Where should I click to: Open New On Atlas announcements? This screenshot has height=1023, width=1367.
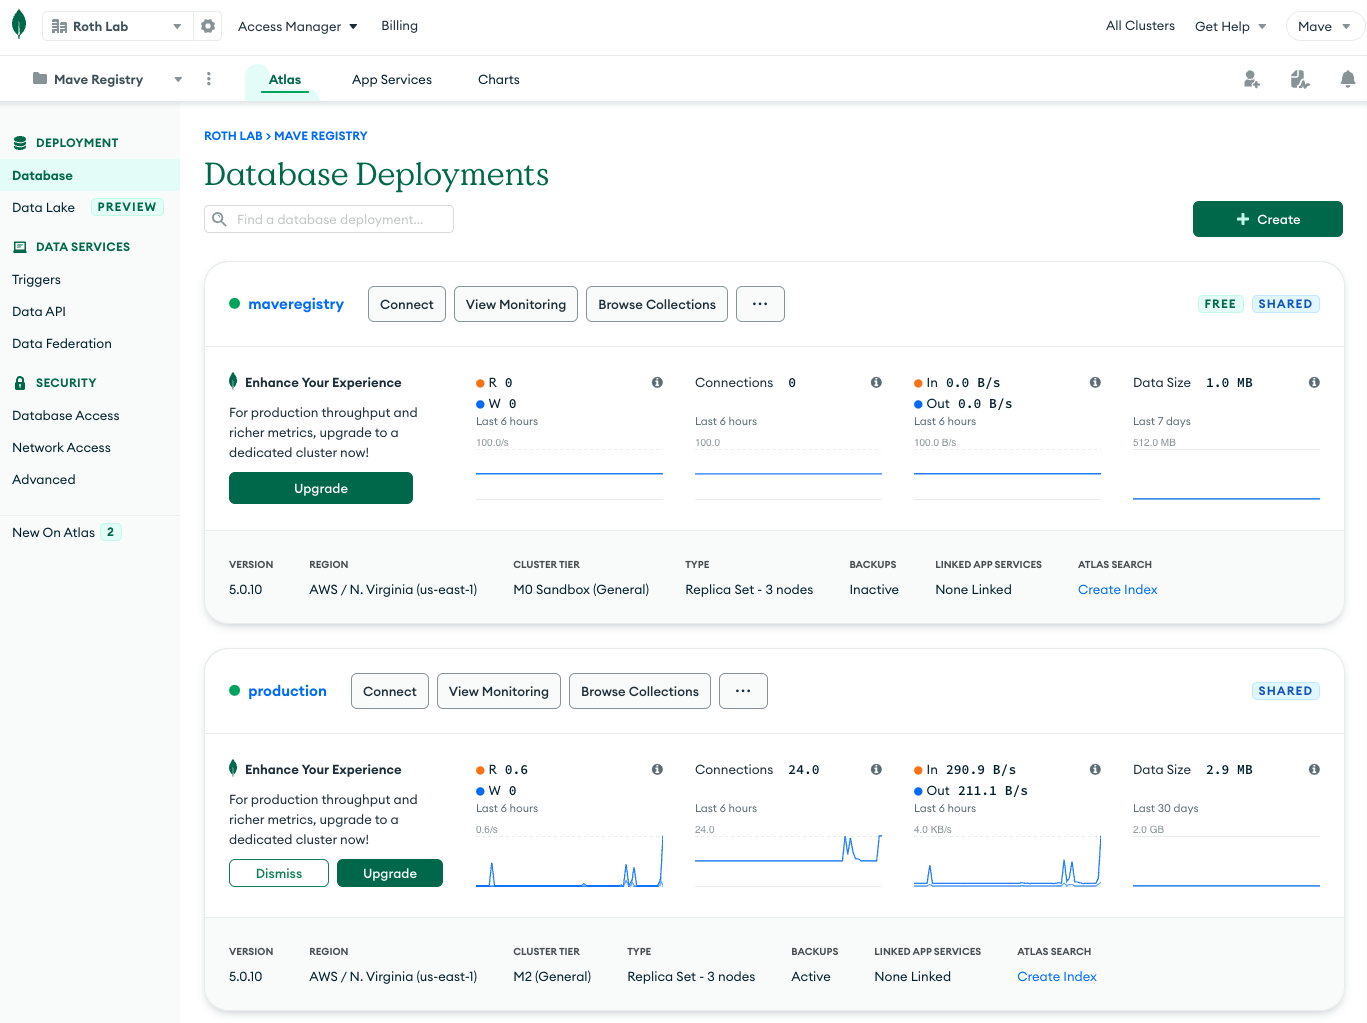(x=66, y=532)
